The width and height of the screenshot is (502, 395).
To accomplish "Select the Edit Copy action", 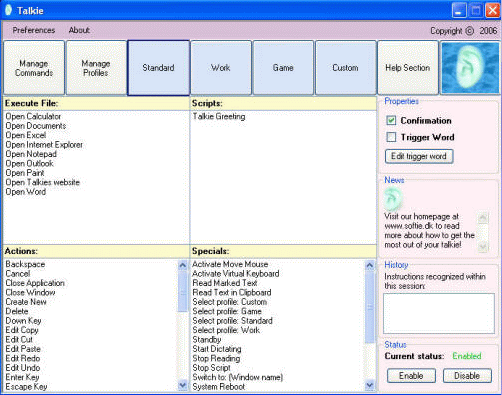I will tap(22, 330).
